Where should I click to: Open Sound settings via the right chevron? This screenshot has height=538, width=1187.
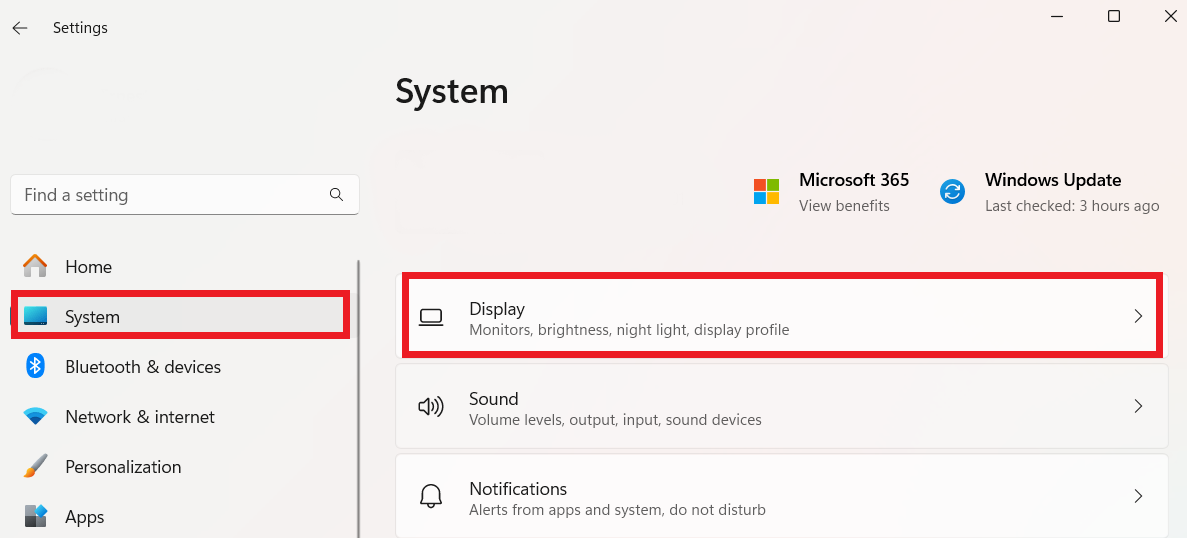[1137, 407]
